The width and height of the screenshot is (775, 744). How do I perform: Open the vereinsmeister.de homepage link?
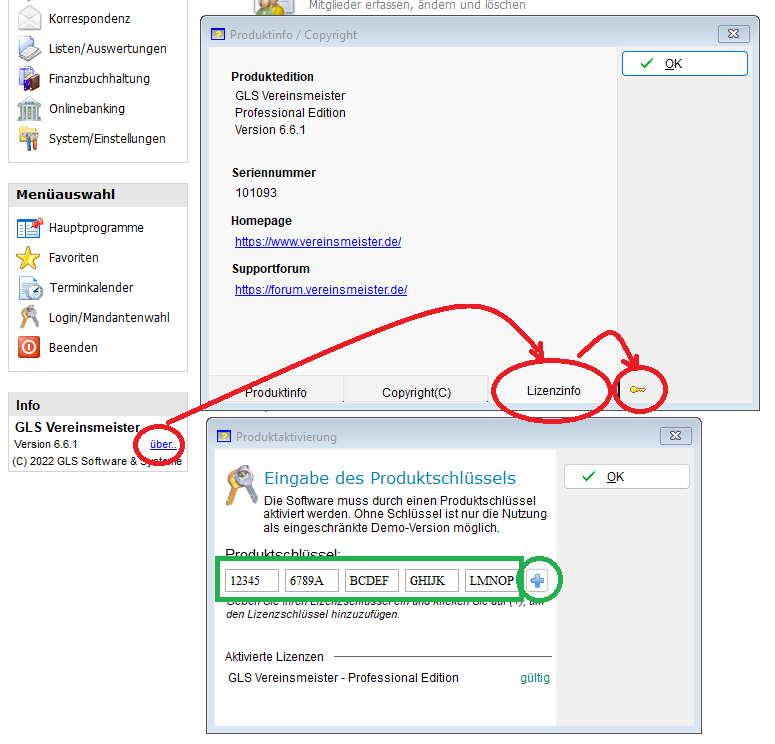318,242
